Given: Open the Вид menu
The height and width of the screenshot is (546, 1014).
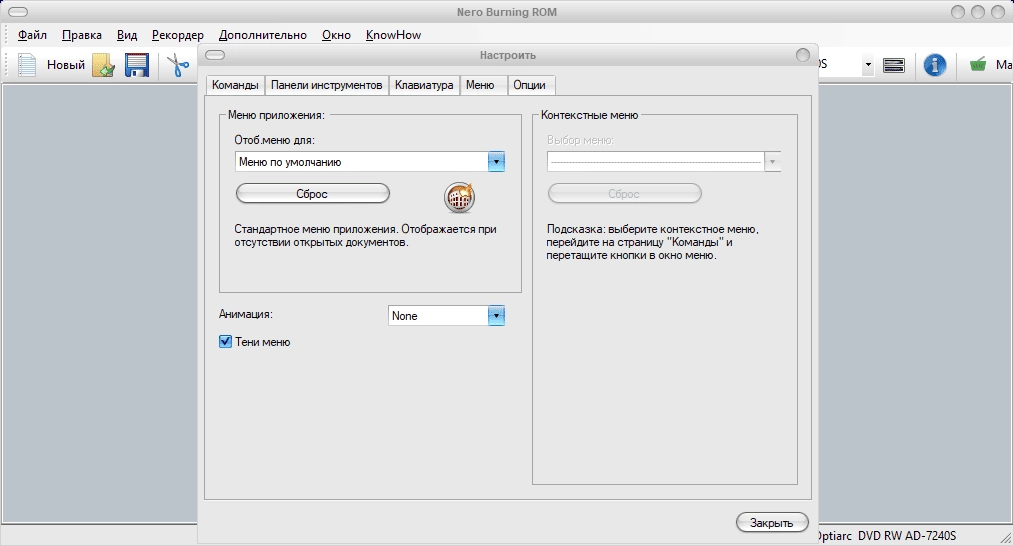Looking at the screenshot, I should coord(127,35).
